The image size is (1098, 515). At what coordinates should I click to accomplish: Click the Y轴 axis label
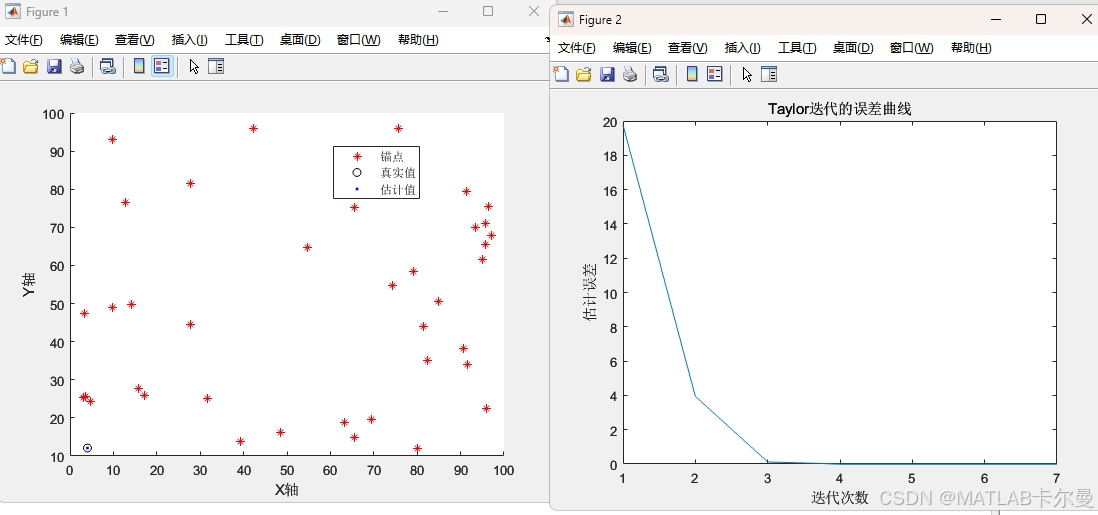coord(29,284)
